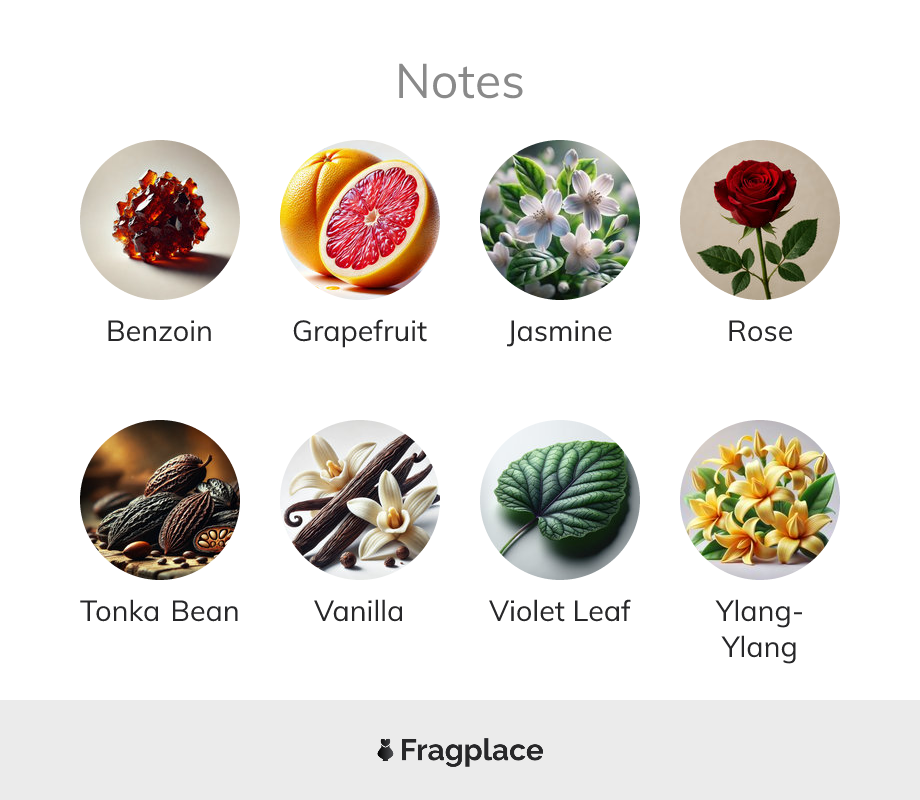
Task: Select the Tonka Bean image
Action: [x=160, y=499]
